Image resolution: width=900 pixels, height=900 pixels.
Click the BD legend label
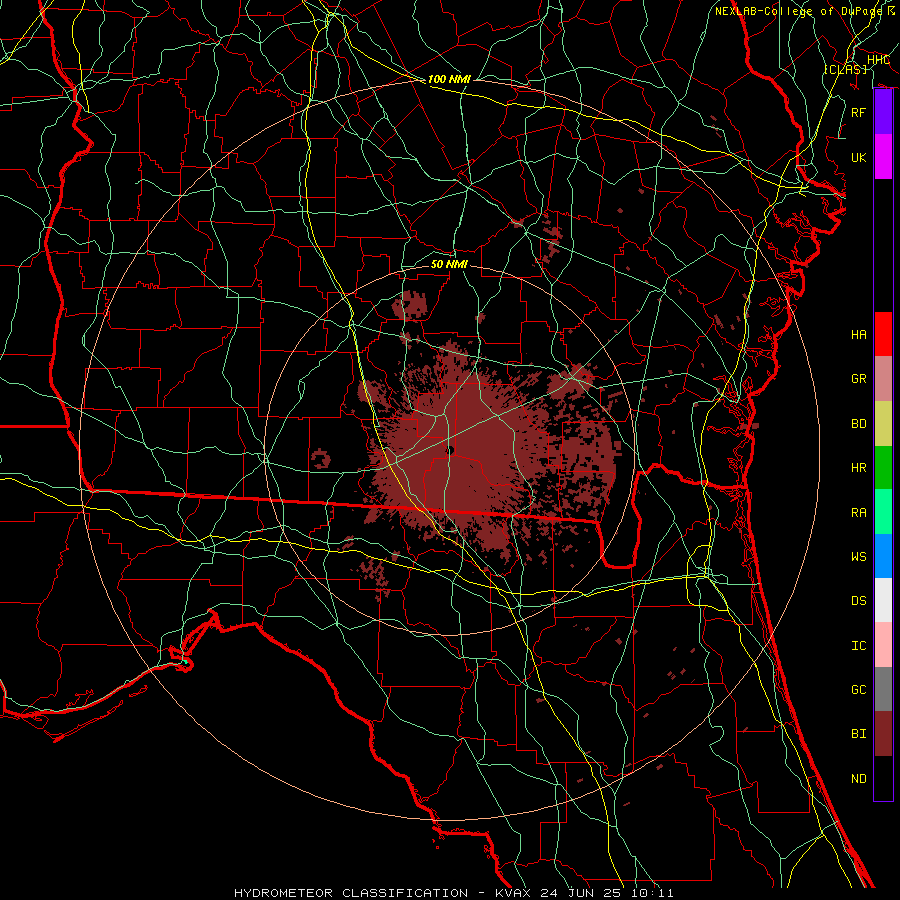point(859,424)
